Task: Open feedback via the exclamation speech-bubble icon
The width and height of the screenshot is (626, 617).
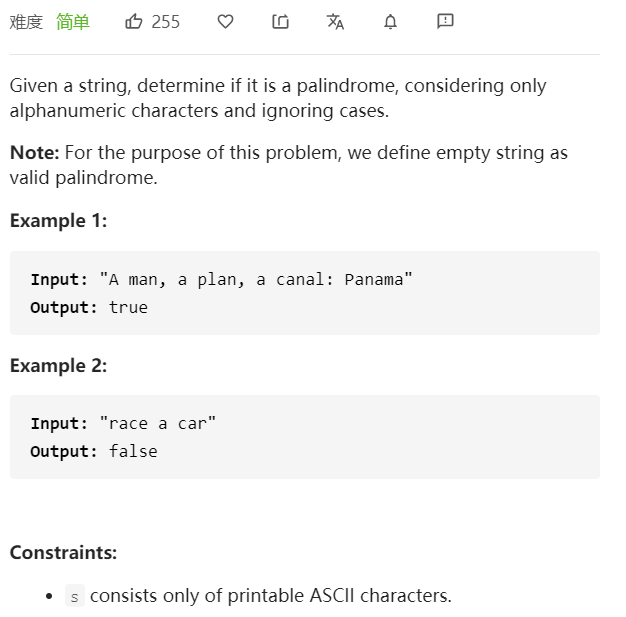Action: coord(445,21)
